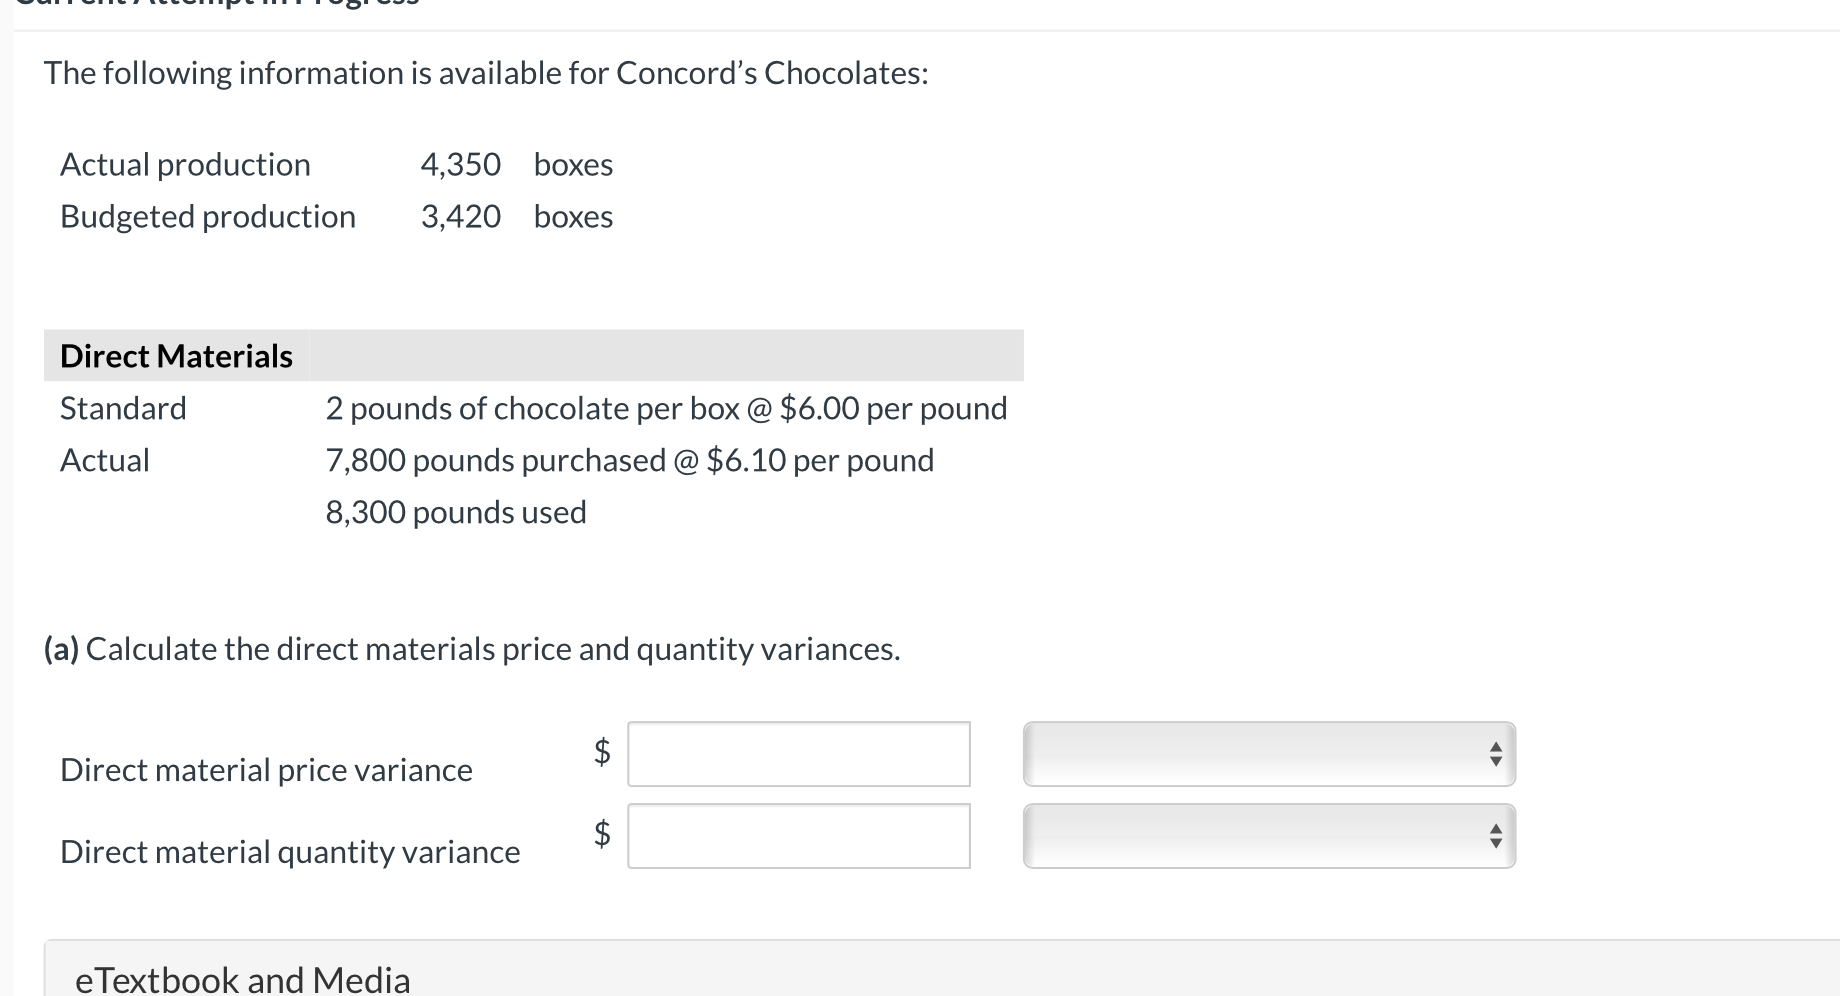Click the Direct material price variance label
This screenshot has width=1840, height=996.
pyautogui.click(x=266, y=770)
